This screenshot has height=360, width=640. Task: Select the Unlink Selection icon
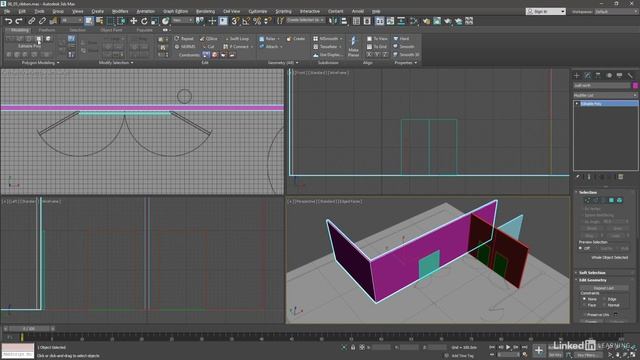pos(42,21)
